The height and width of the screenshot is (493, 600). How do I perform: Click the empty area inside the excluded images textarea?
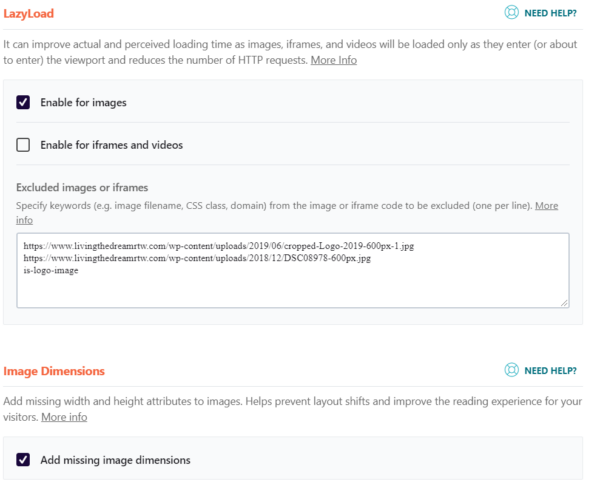[293, 291]
